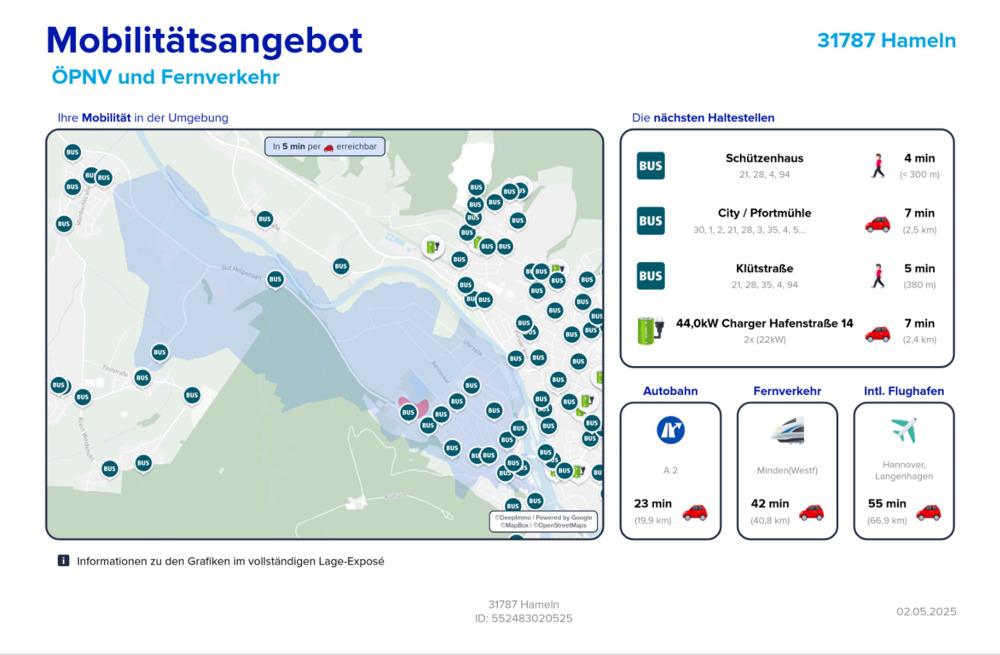1000x655 pixels.
Task: Click the 'In 5 min erreichbar' map badge
Action: pyautogui.click(x=324, y=146)
